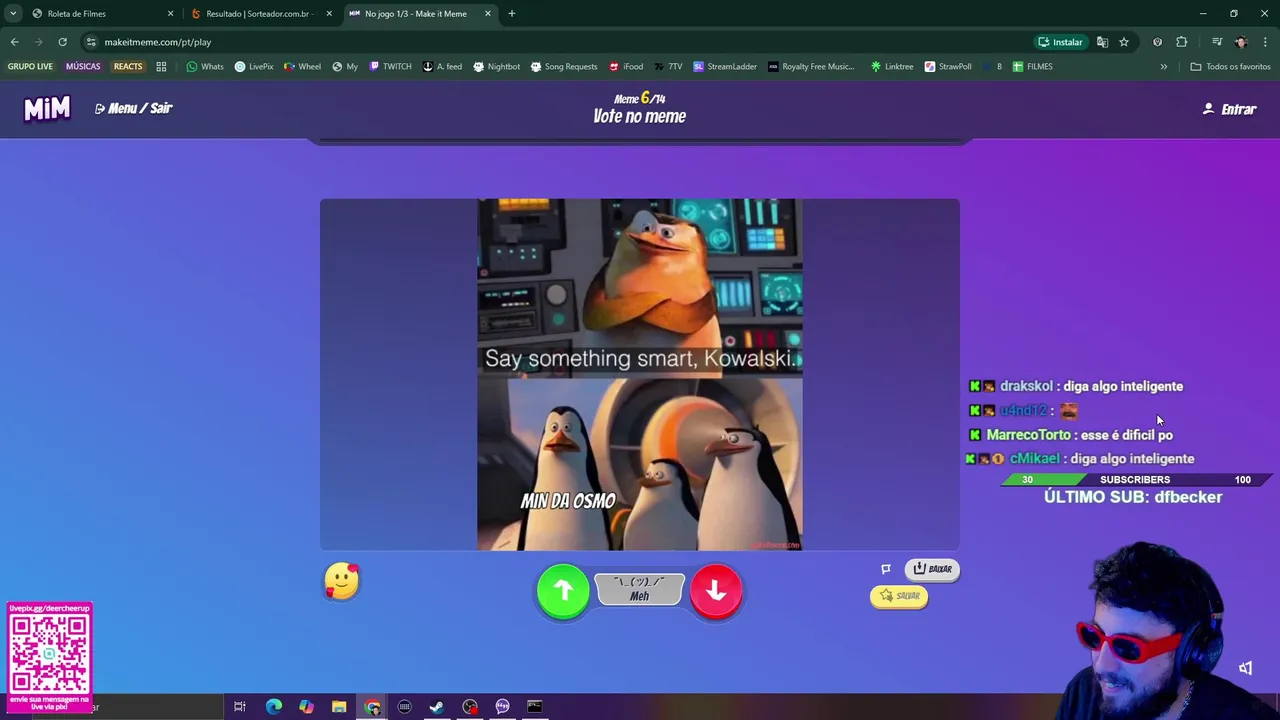Open FILMES bookmark
The height and width of the screenshot is (720, 1280).
[x=1032, y=67]
